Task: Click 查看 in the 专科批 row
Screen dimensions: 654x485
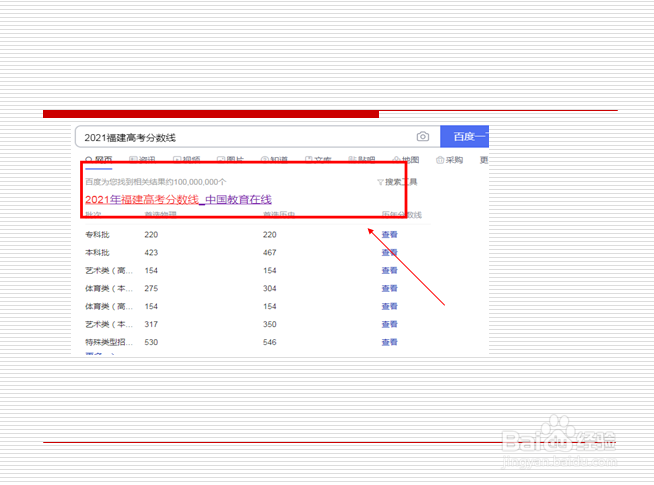Action: [390, 234]
